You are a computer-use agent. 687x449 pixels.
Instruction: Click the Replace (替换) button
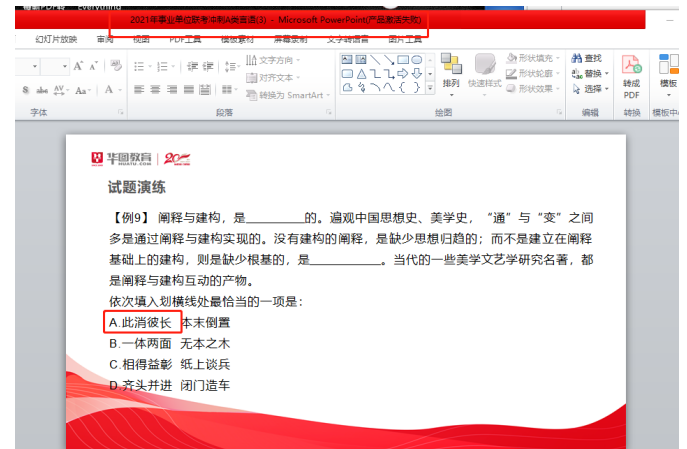coord(590,74)
